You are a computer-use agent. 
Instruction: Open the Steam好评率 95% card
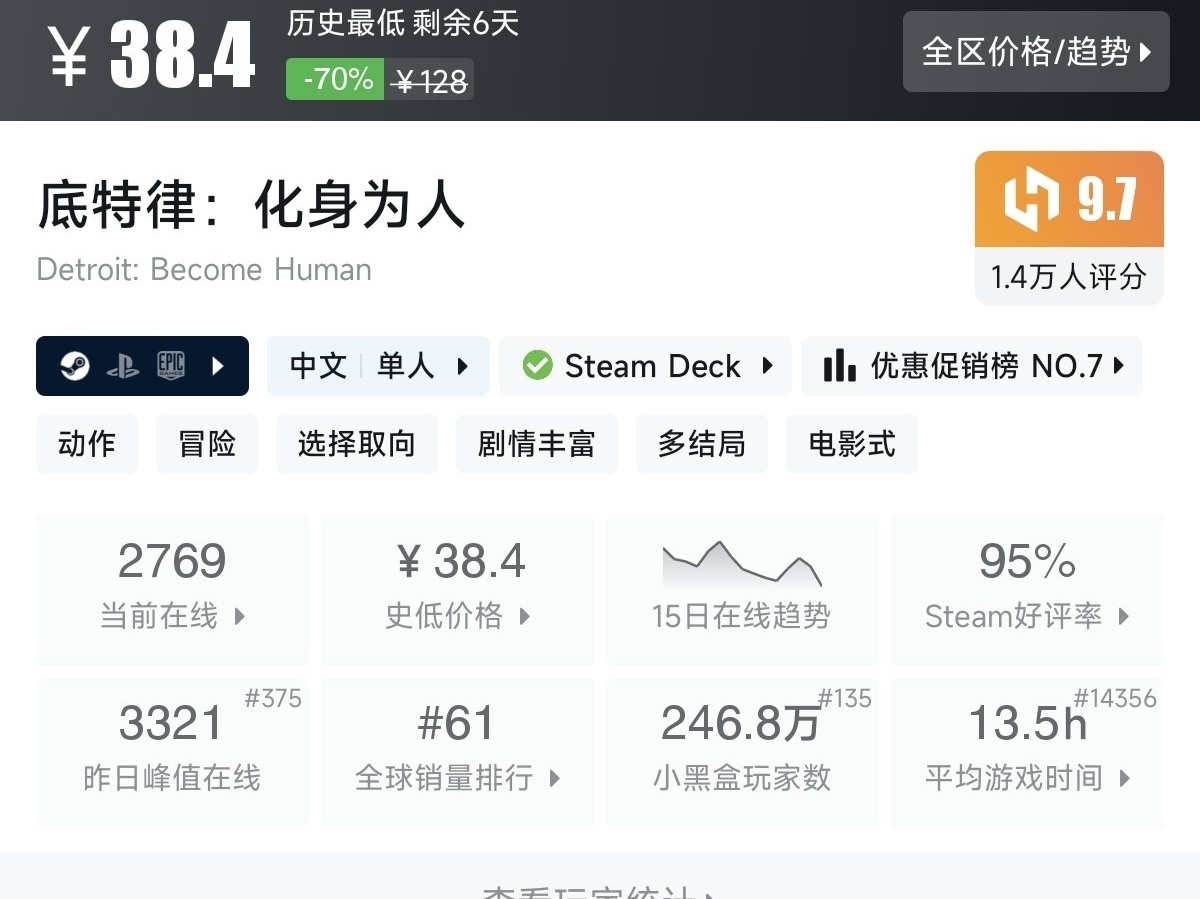pos(1027,591)
